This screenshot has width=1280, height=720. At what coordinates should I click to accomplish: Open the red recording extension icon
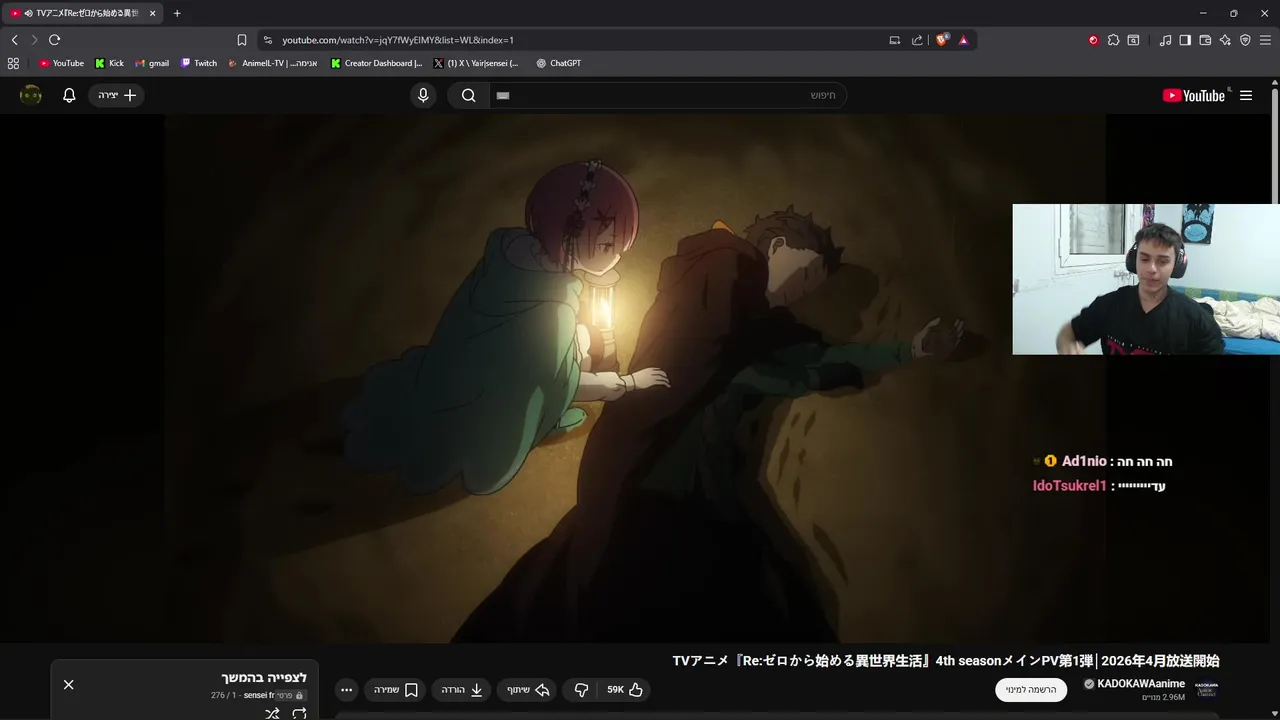[1093, 40]
